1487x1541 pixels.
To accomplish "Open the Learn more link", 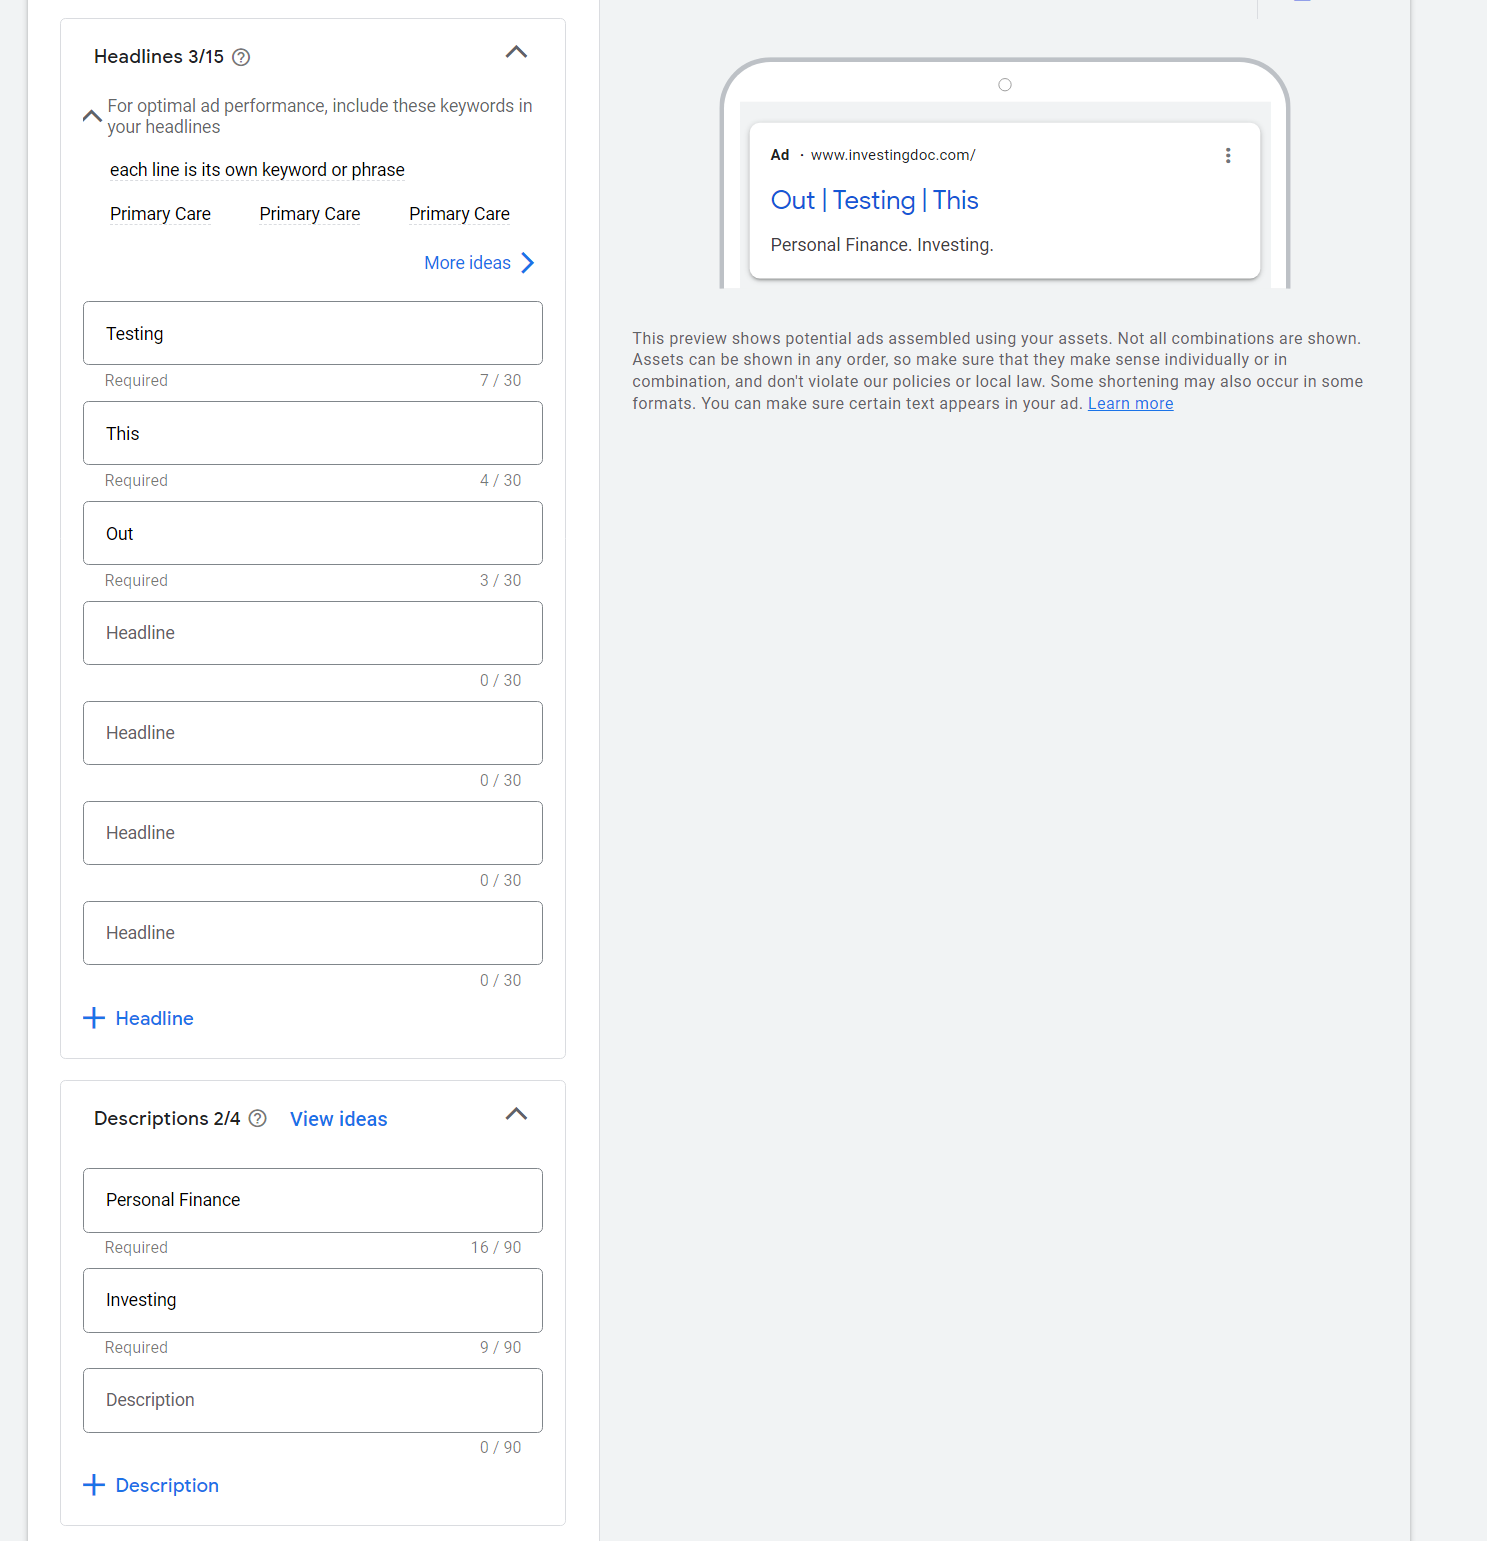I will click(x=1130, y=404).
